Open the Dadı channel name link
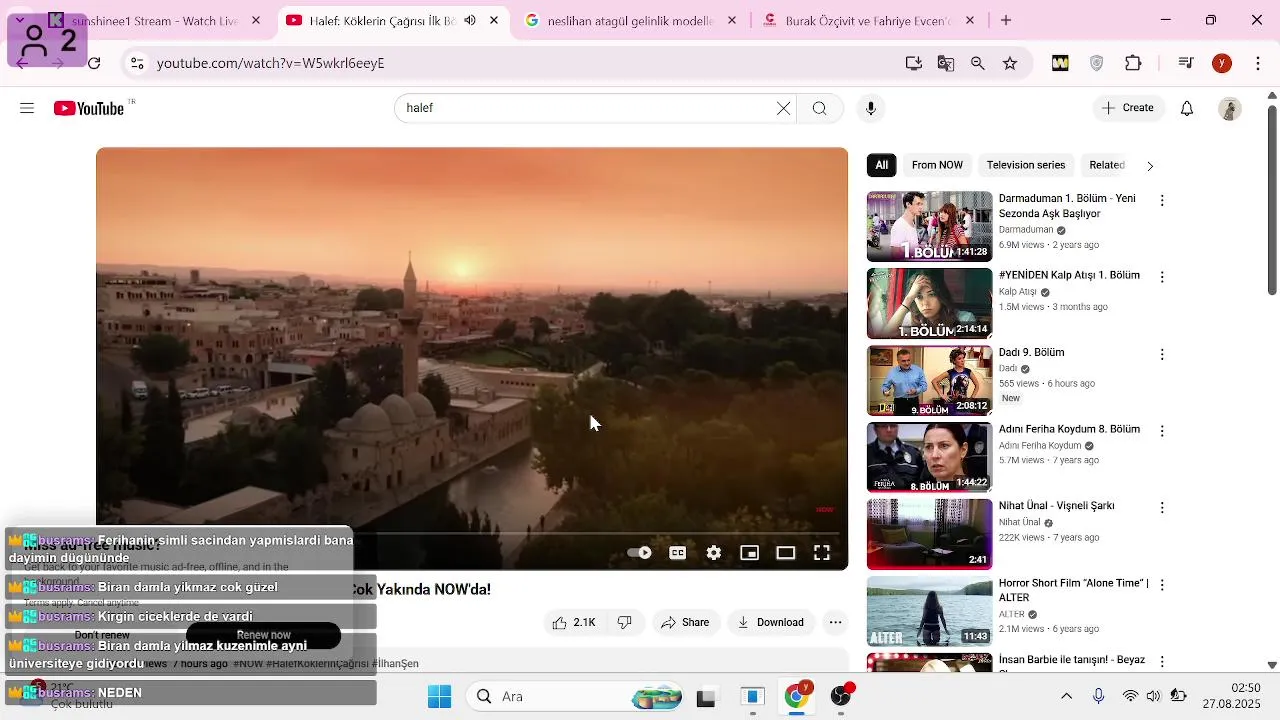Viewport: 1280px width, 720px height. click(x=1007, y=368)
